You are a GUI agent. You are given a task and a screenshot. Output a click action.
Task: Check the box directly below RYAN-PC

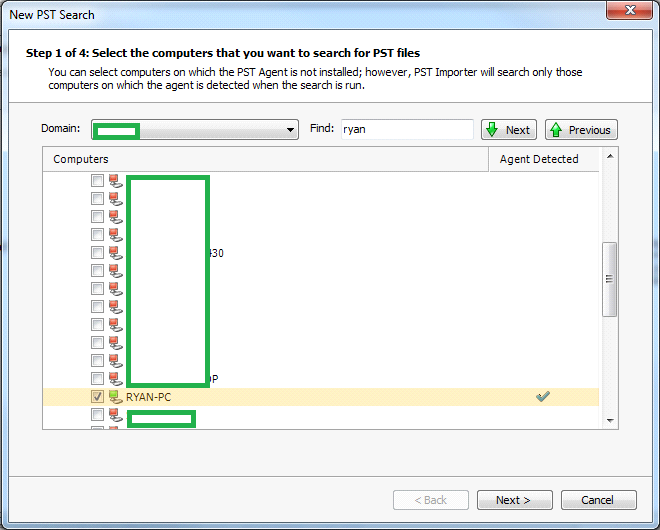point(97,415)
